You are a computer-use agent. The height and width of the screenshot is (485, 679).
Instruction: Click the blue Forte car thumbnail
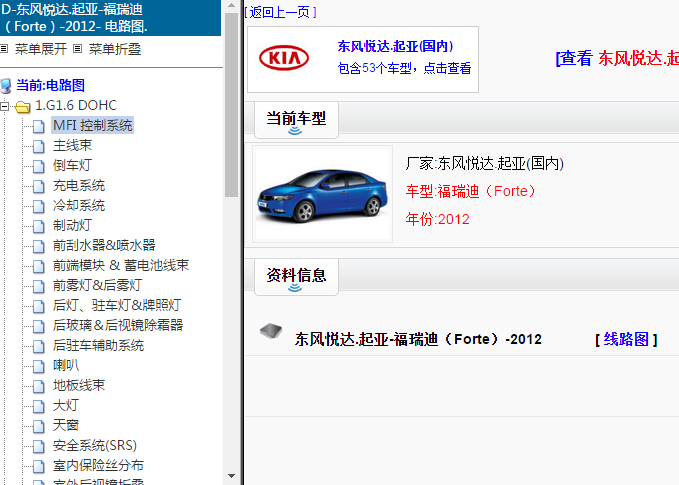click(323, 194)
